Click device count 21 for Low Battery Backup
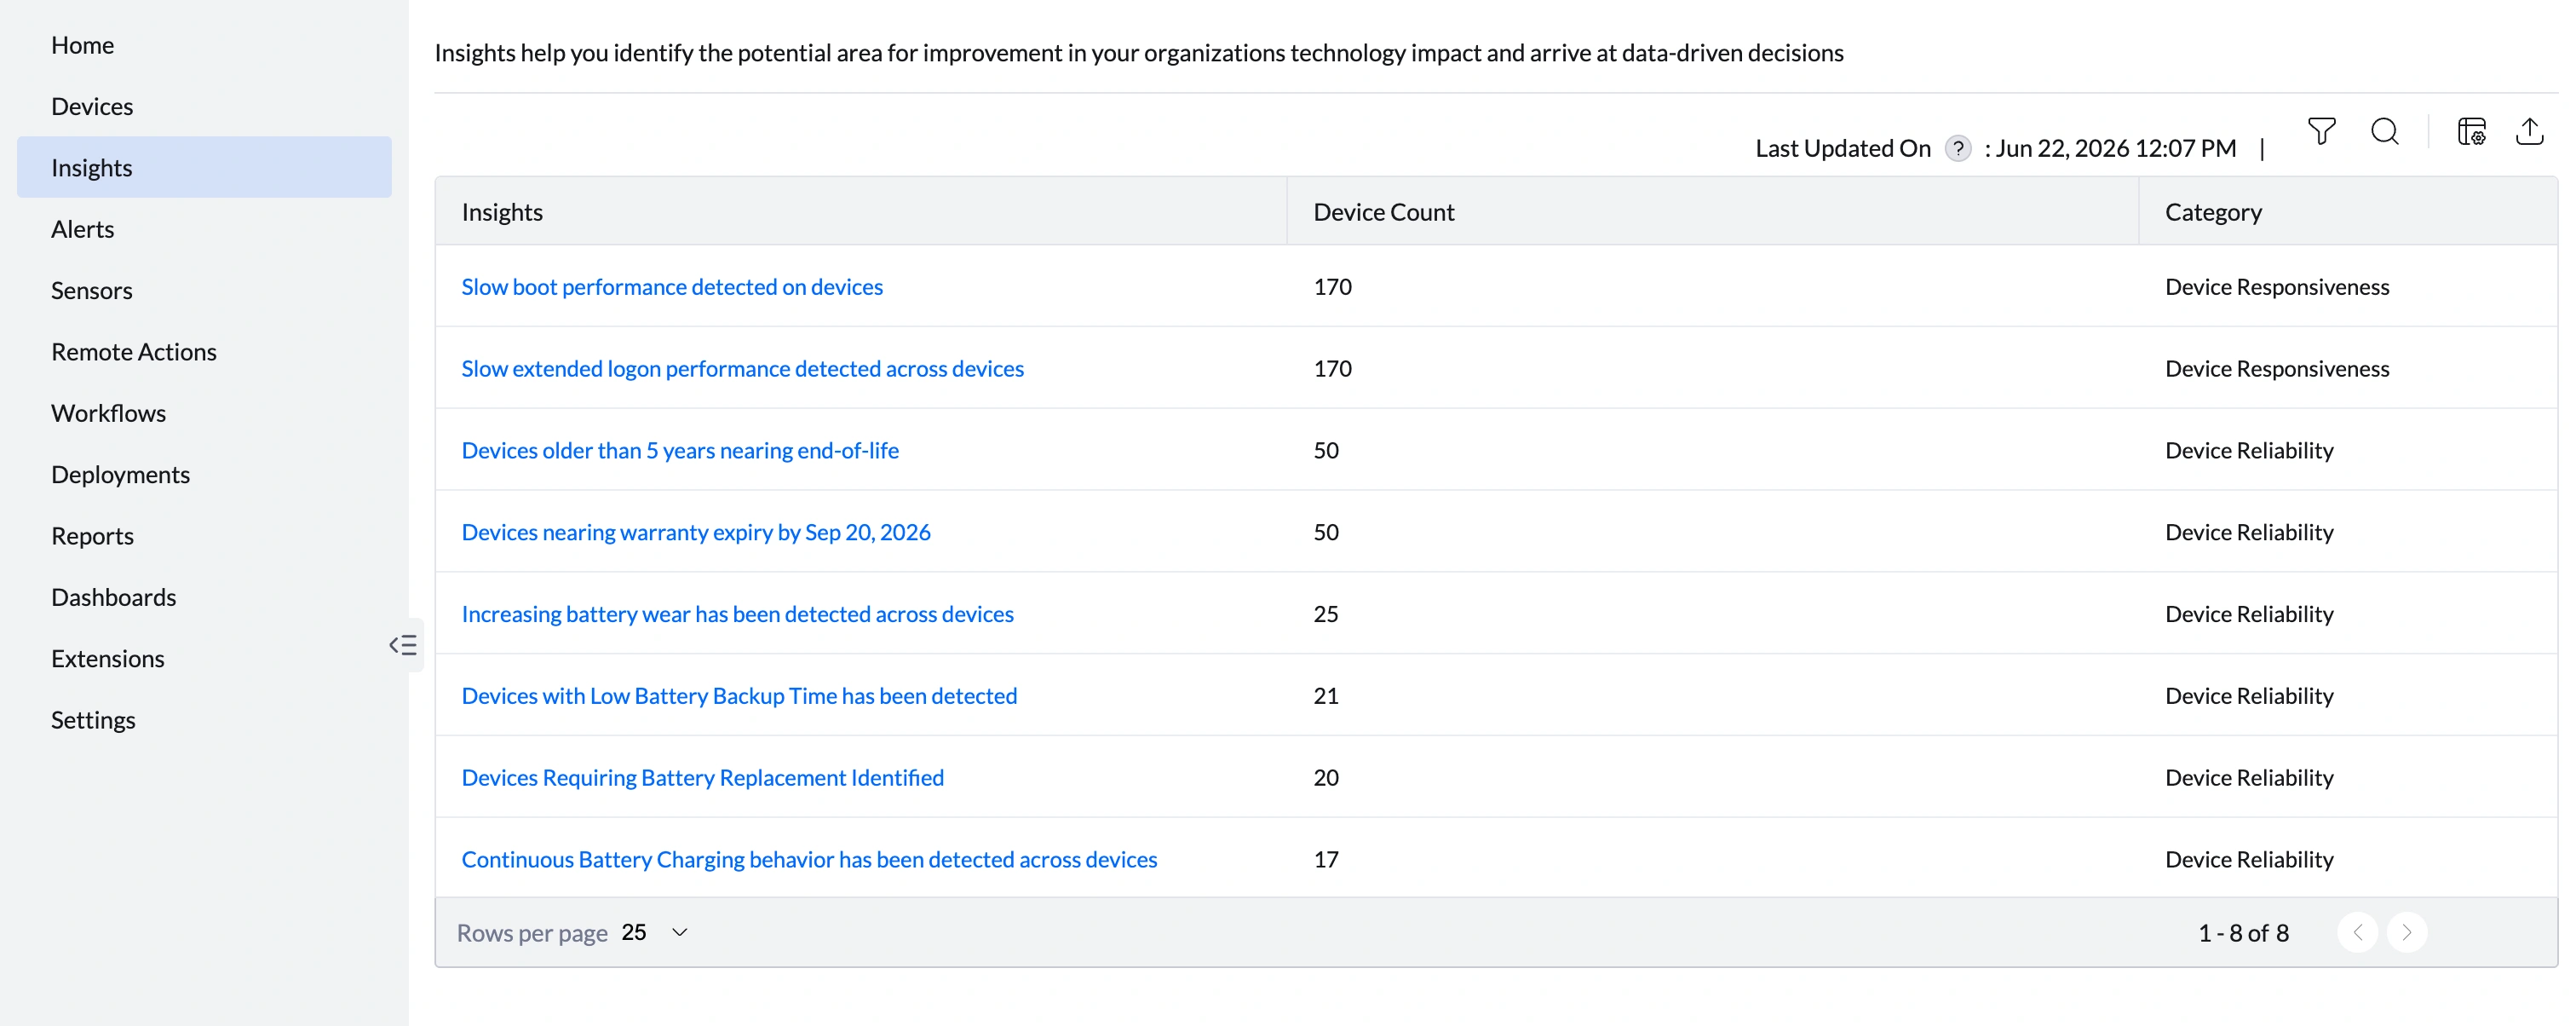The height and width of the screenshot is (1026, 2576). pyautogui.click(x=1325, y=696)
